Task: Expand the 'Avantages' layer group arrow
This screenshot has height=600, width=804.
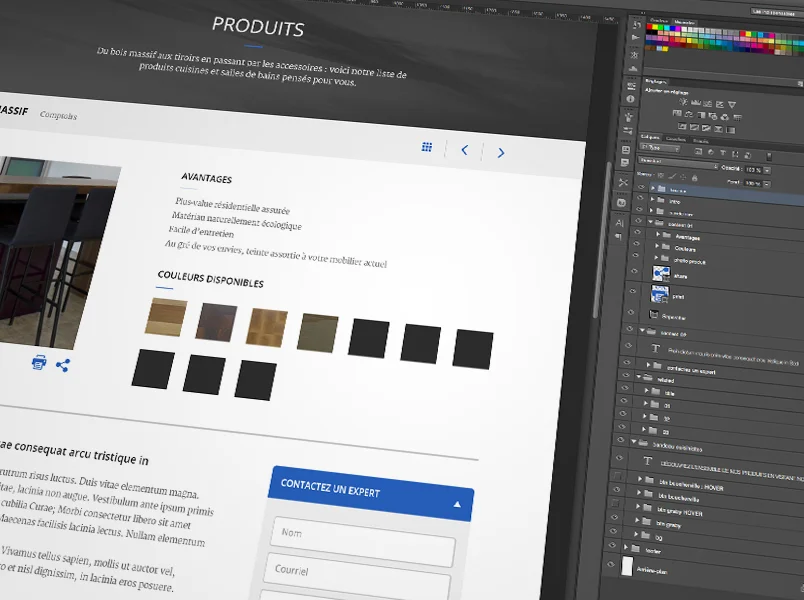Action: pos(658,234)
